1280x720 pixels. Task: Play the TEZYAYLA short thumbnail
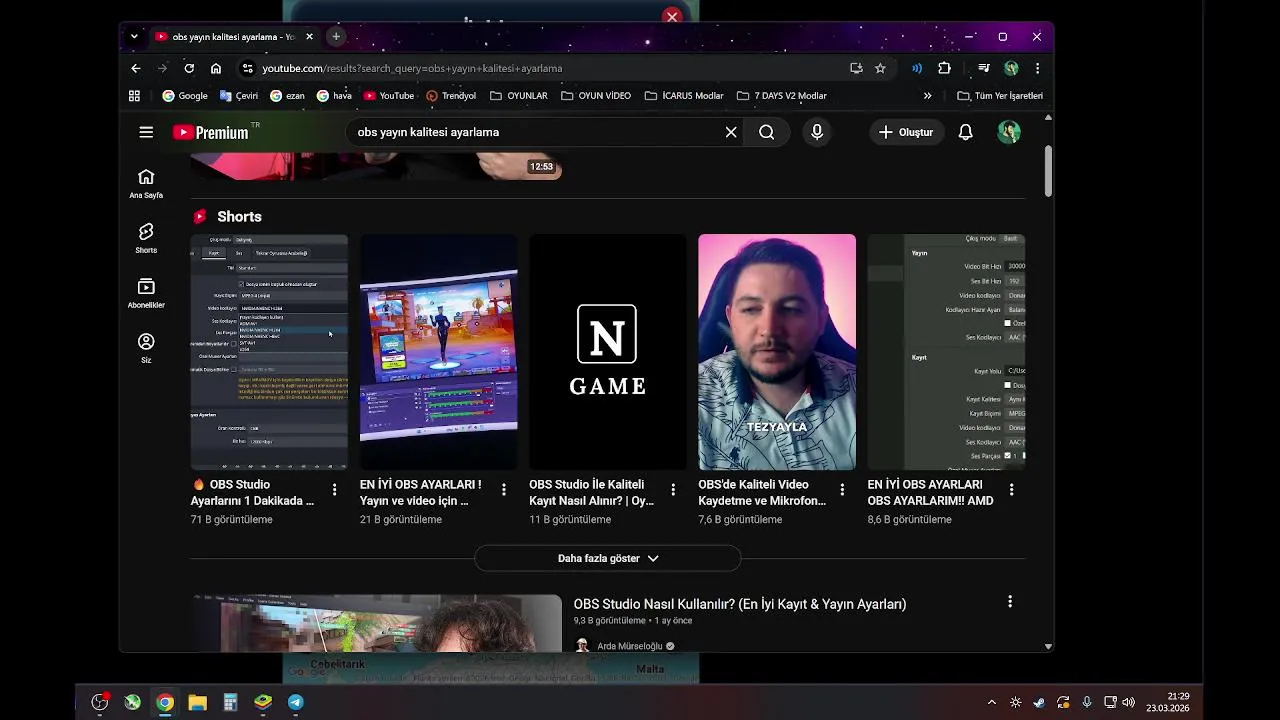[777, 352]
